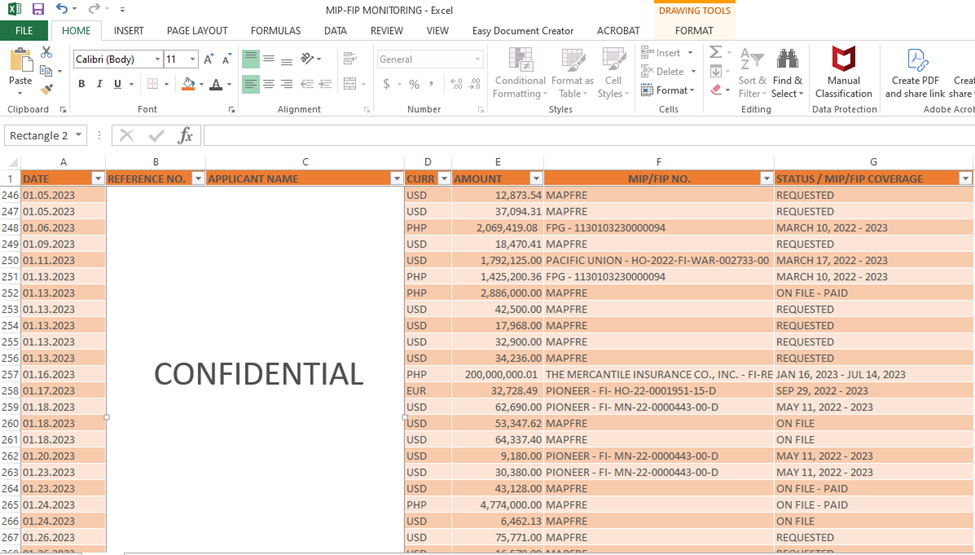Click Increase Decimal icon
This screenshot has height=555, width=975.
pyautogui.click(x=456, y=84)
